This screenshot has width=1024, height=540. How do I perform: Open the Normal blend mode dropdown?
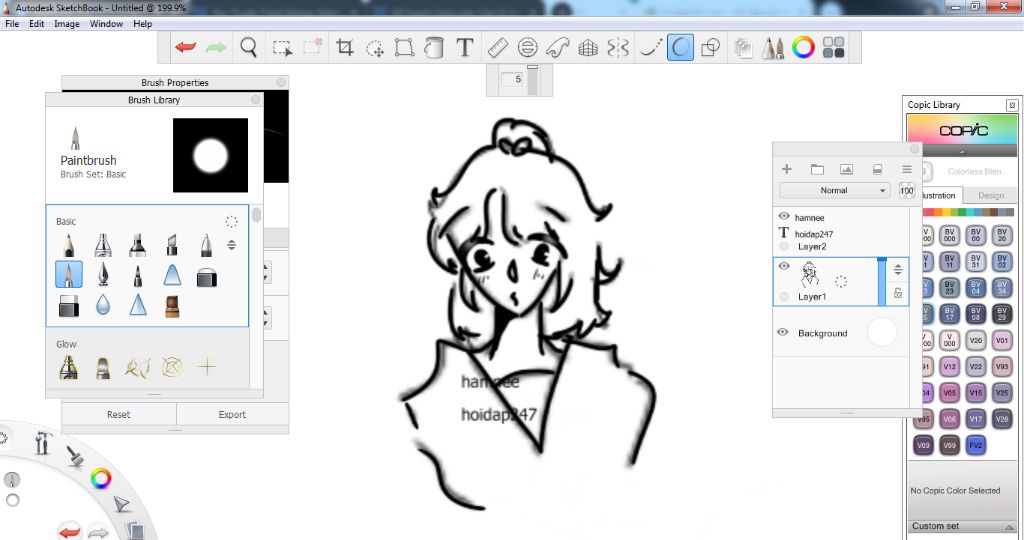point(835,191)
